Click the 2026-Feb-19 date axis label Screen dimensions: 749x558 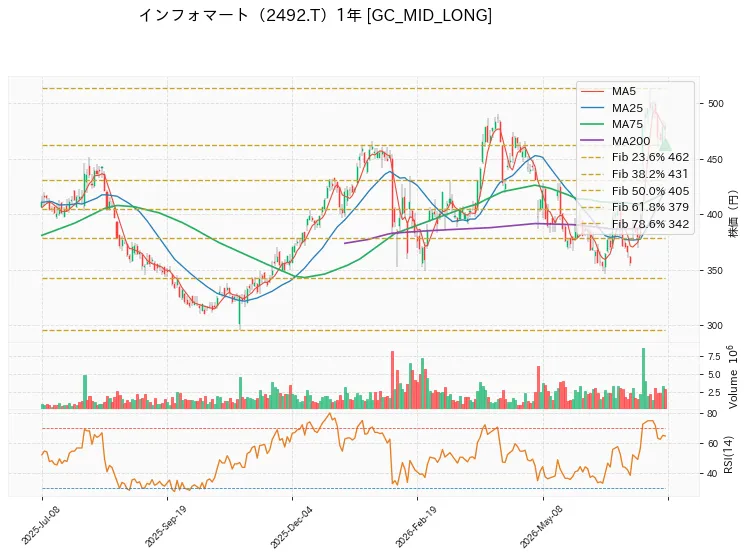(416, 527)
